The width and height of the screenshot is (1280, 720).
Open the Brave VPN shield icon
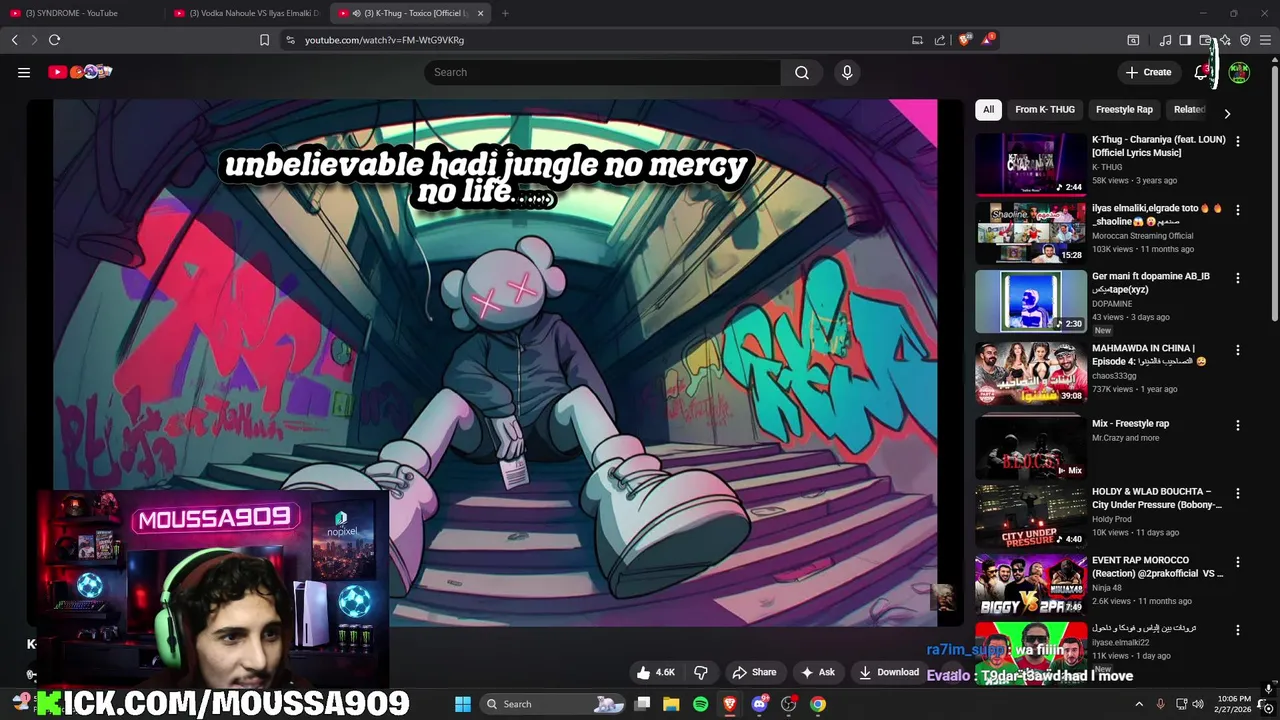coord(1245,40)
